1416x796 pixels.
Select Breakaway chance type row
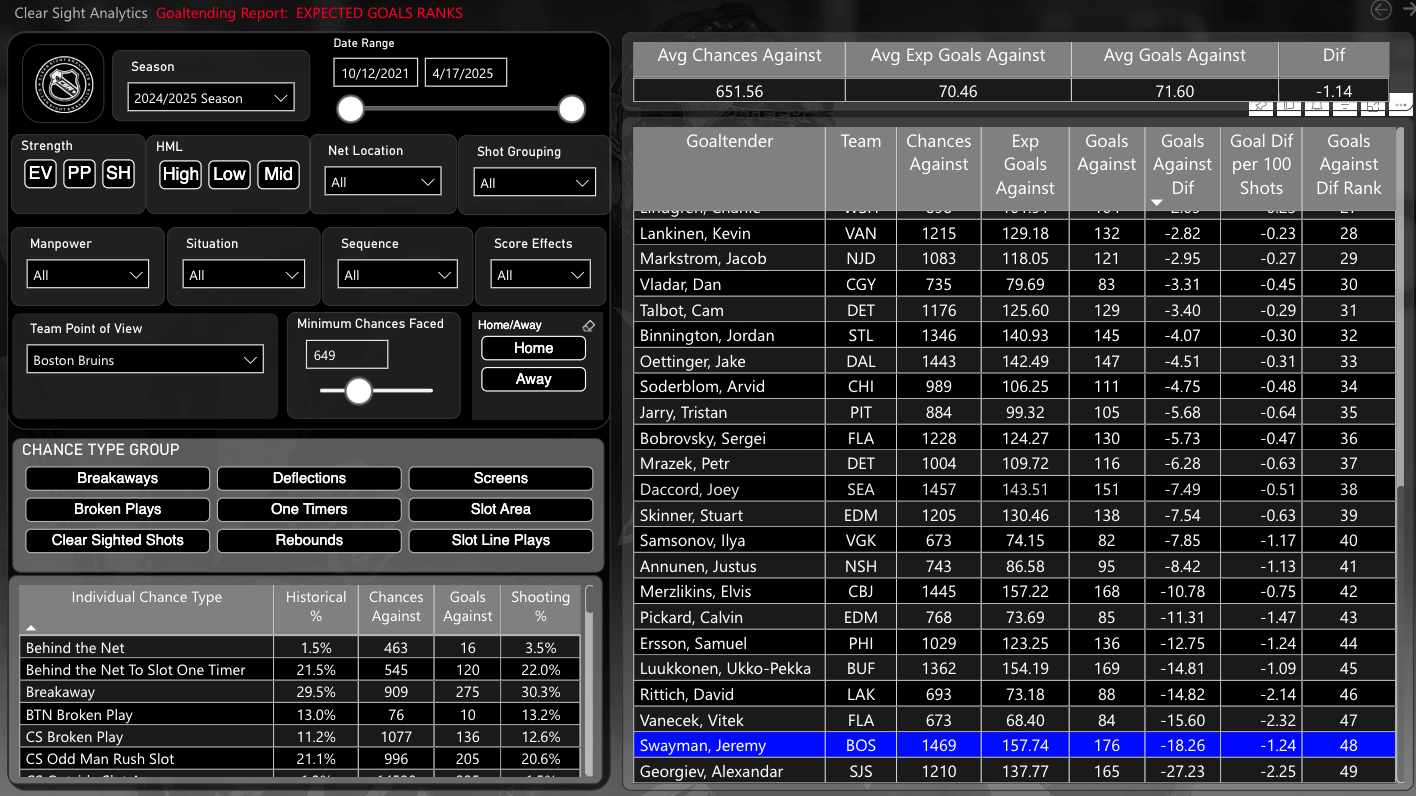[302, 692]
